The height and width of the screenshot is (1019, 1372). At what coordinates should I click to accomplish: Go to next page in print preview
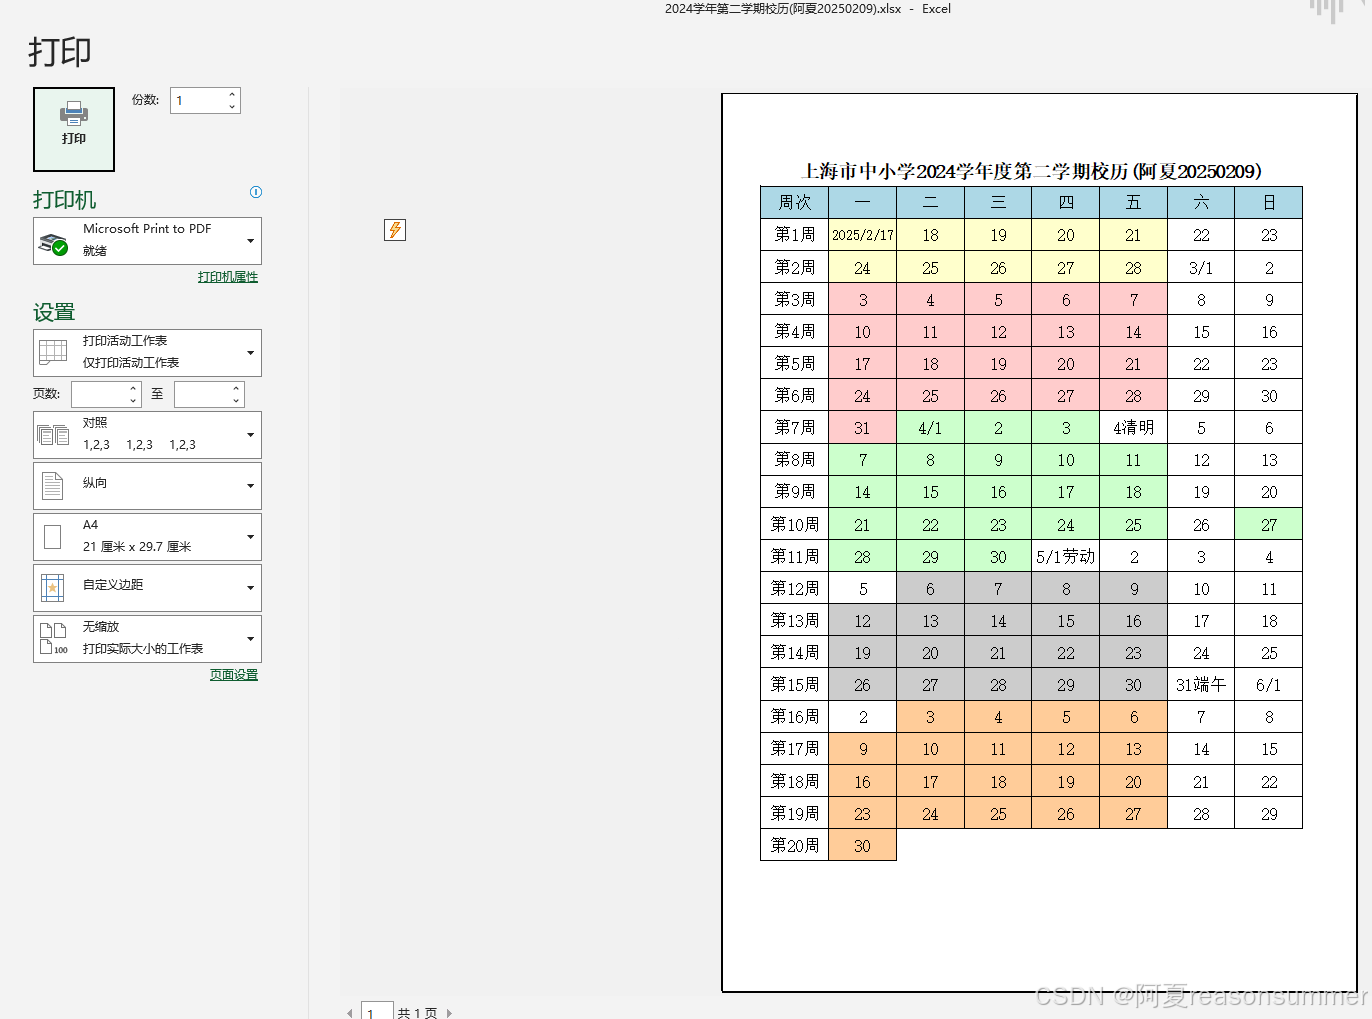tap(449, 1013)
